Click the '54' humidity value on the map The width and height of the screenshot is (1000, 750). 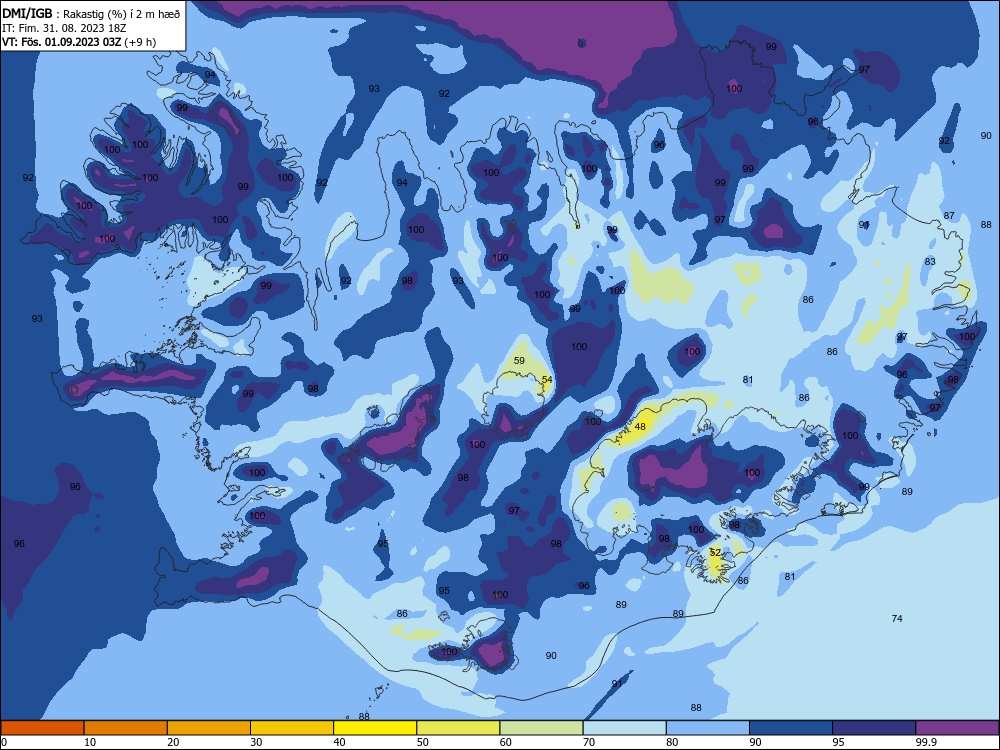pyautogui.click(x=547, y=379)
